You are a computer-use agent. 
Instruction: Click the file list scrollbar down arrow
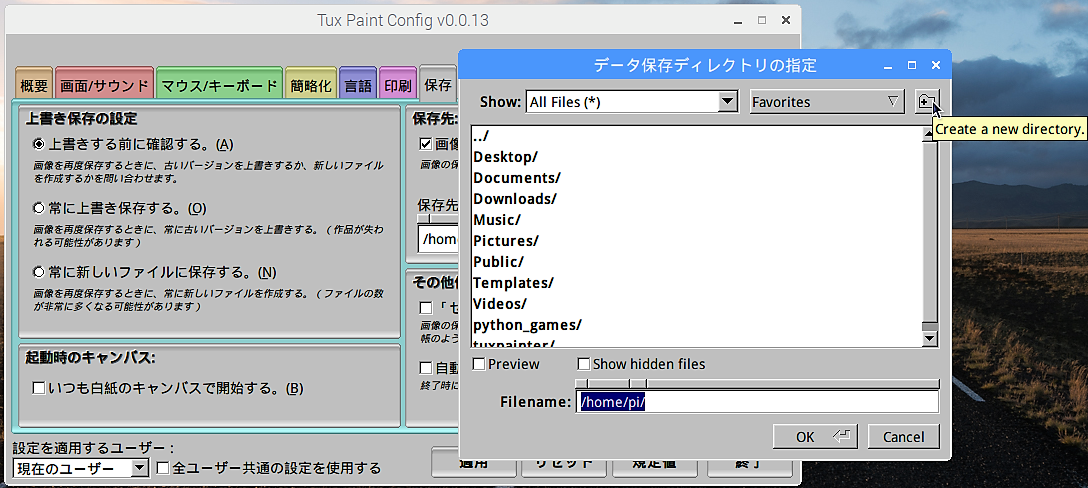click(x=929, y=339)
